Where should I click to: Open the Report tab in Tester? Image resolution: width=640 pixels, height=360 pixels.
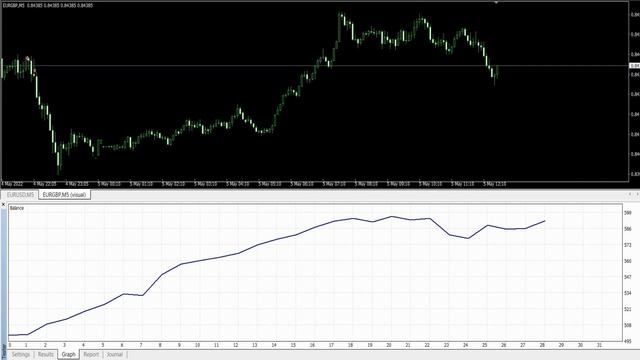click(x=91, y=354)
